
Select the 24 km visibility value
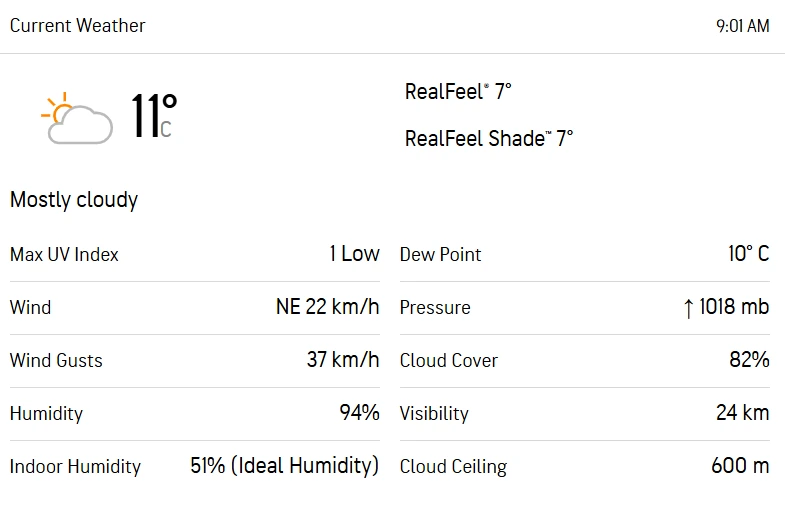point(741,413)
